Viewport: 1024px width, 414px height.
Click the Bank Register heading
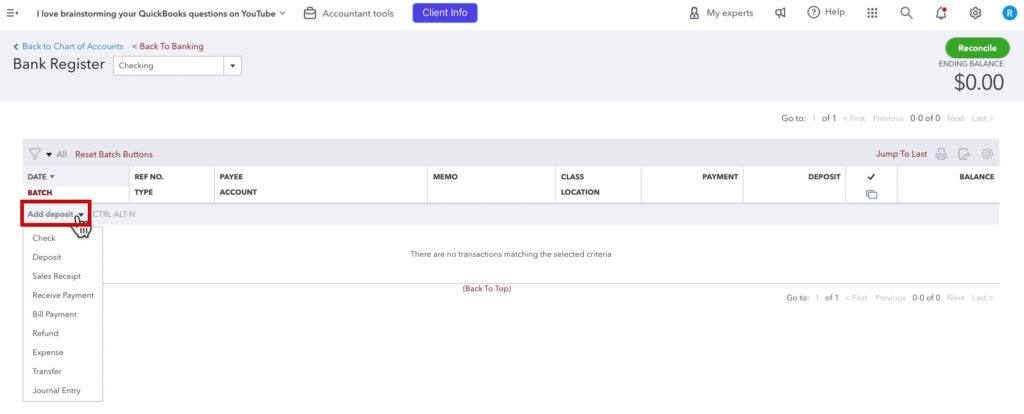click(x=59, y=65)
